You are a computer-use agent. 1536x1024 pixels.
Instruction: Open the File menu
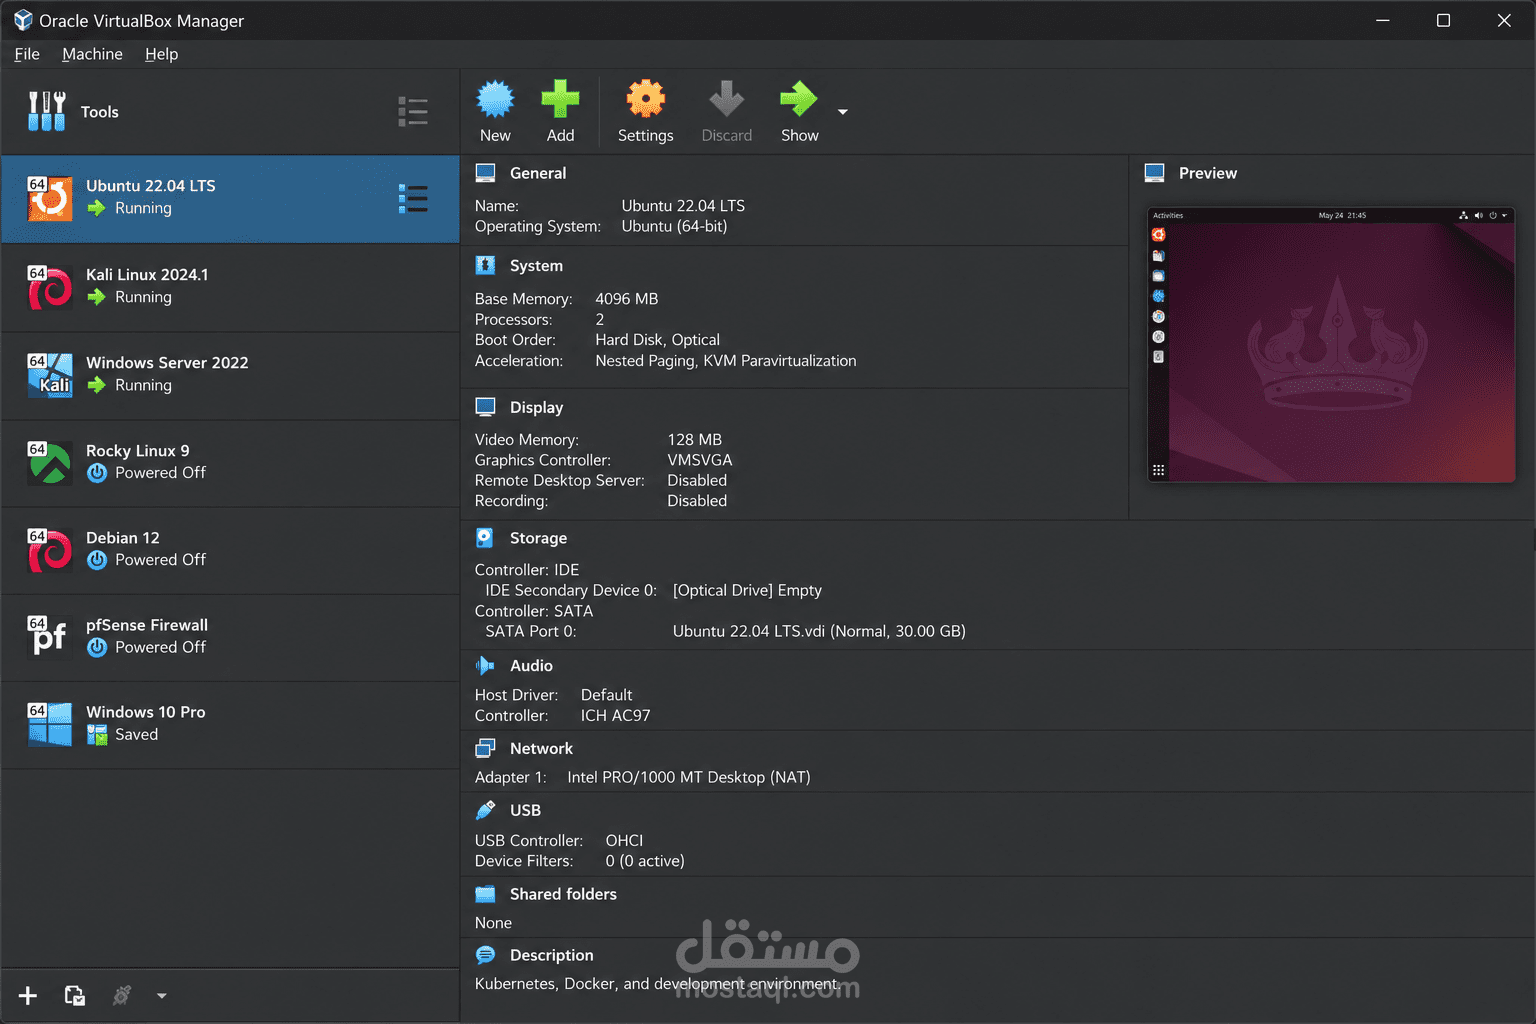point(27,54)
